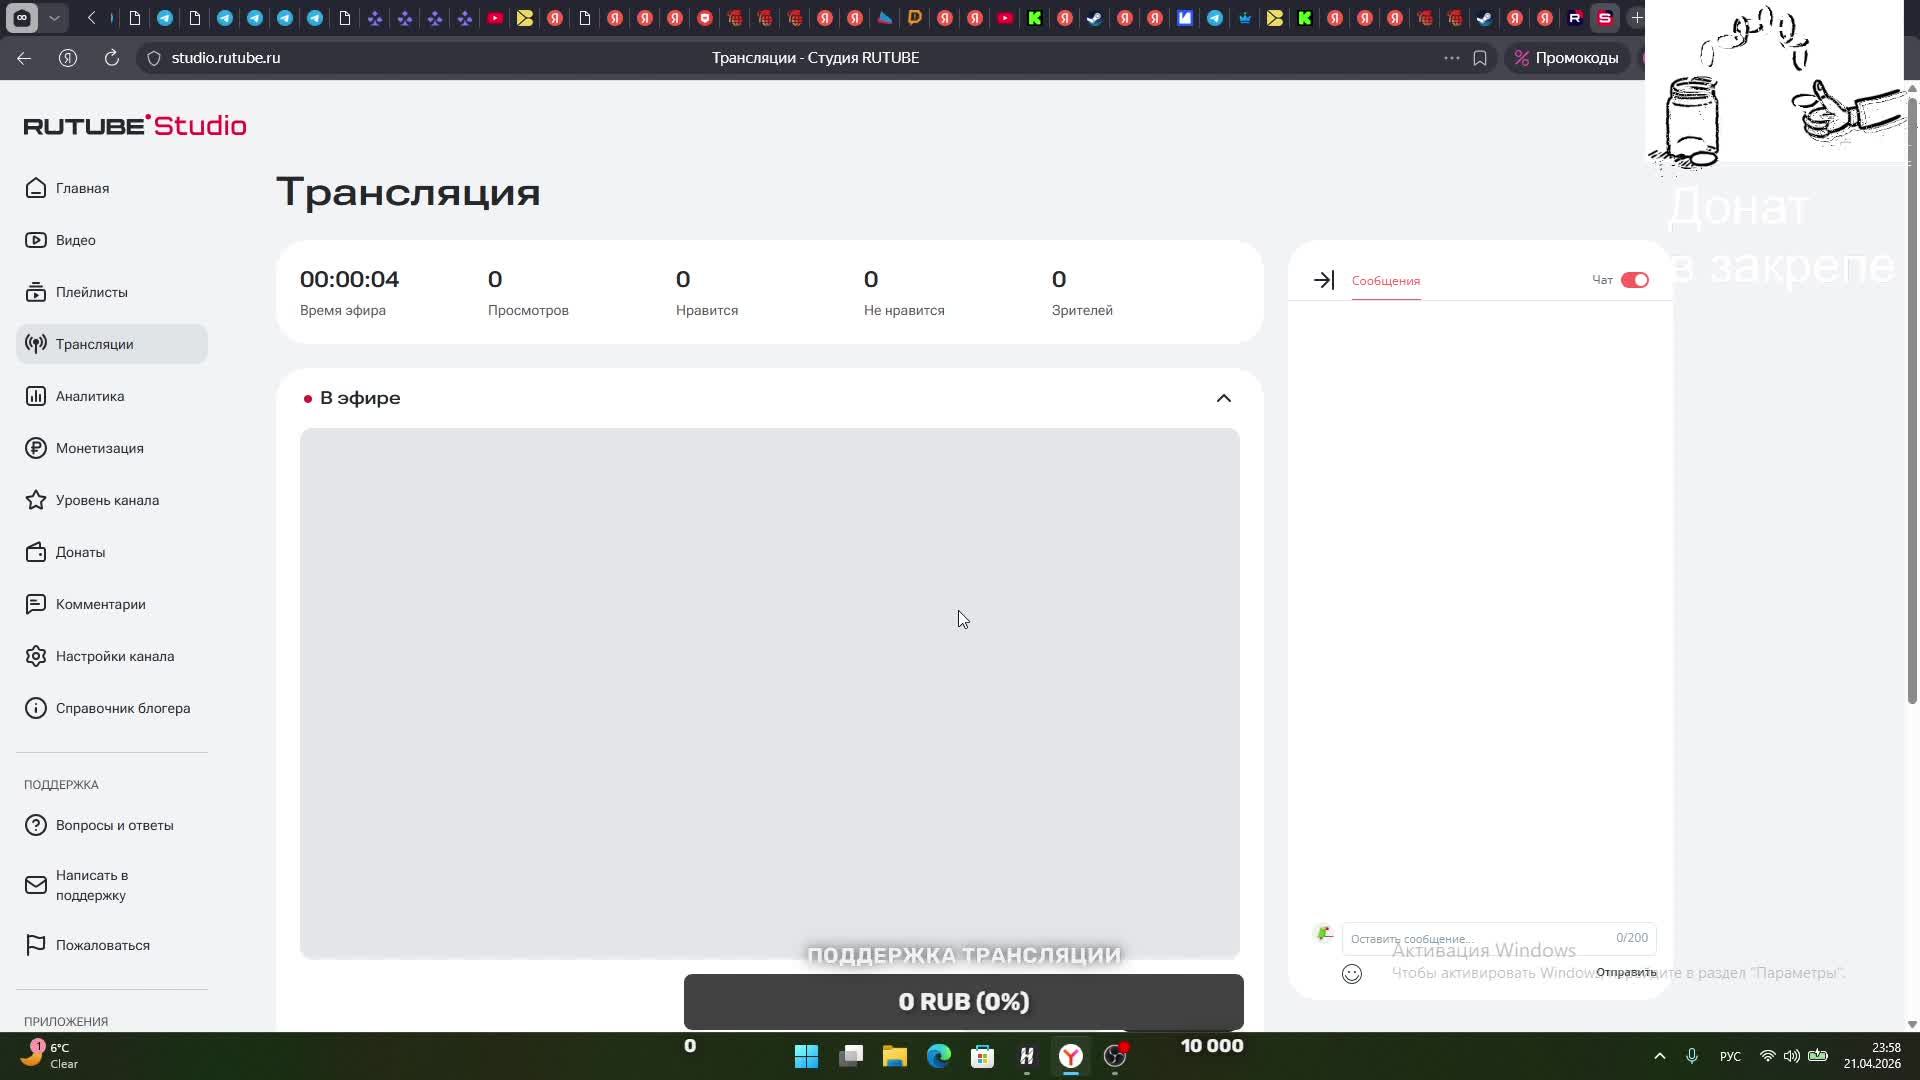Select the Сообщения tab in chat
The image size is (1920, 1080).
pos(1385,281)
